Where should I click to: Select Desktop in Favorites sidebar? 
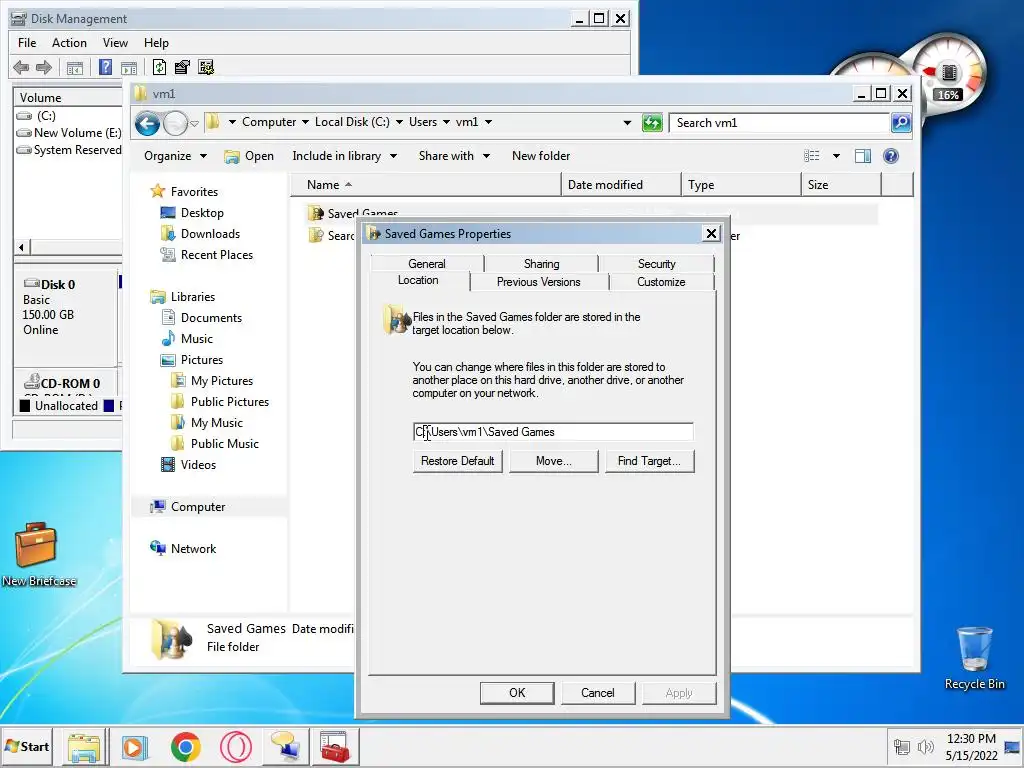point(202,213)
